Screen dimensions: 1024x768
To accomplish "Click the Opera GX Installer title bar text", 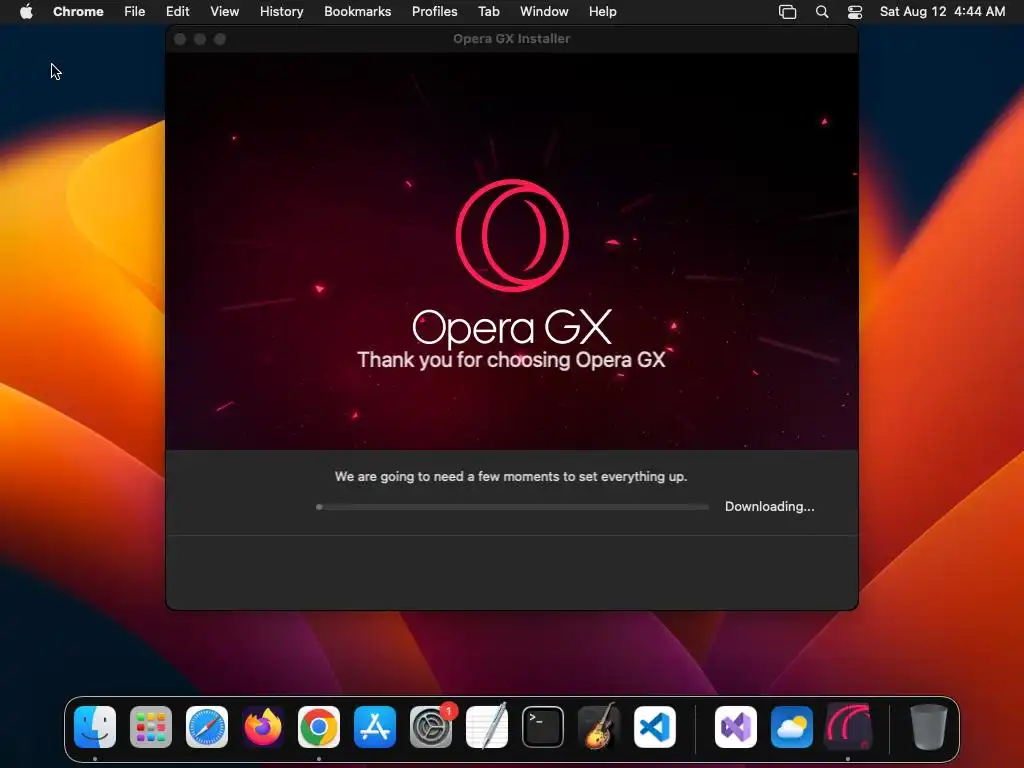I will (x=511, y=39).
